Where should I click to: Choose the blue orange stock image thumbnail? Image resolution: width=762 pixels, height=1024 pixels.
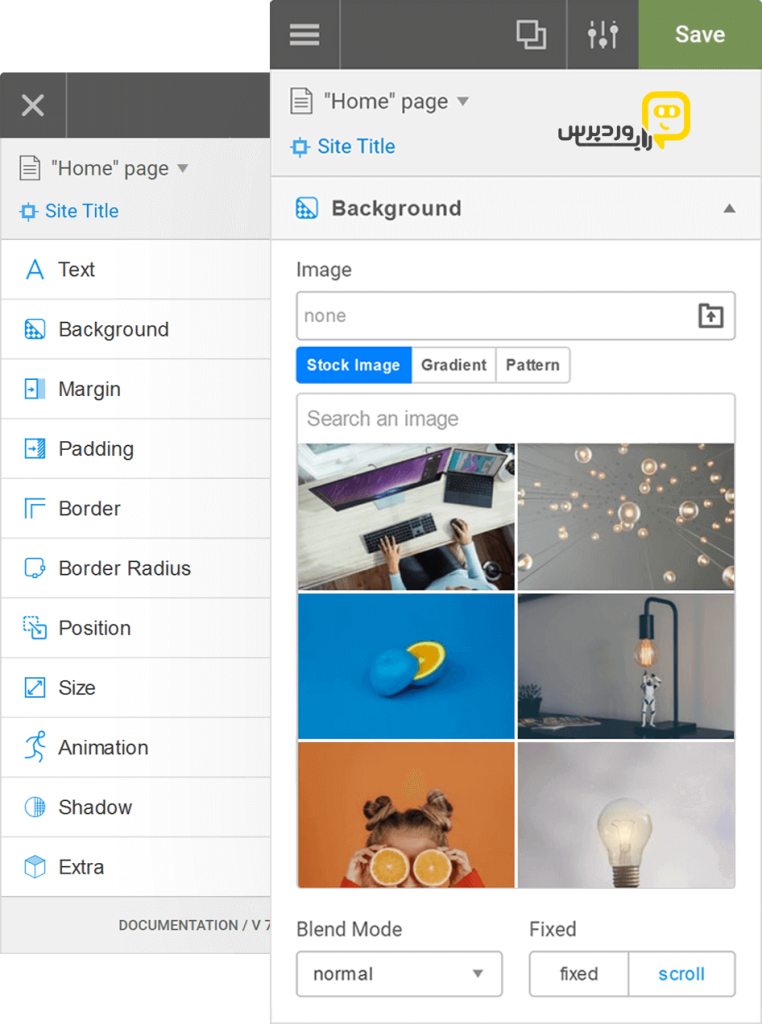pos(406,666)
